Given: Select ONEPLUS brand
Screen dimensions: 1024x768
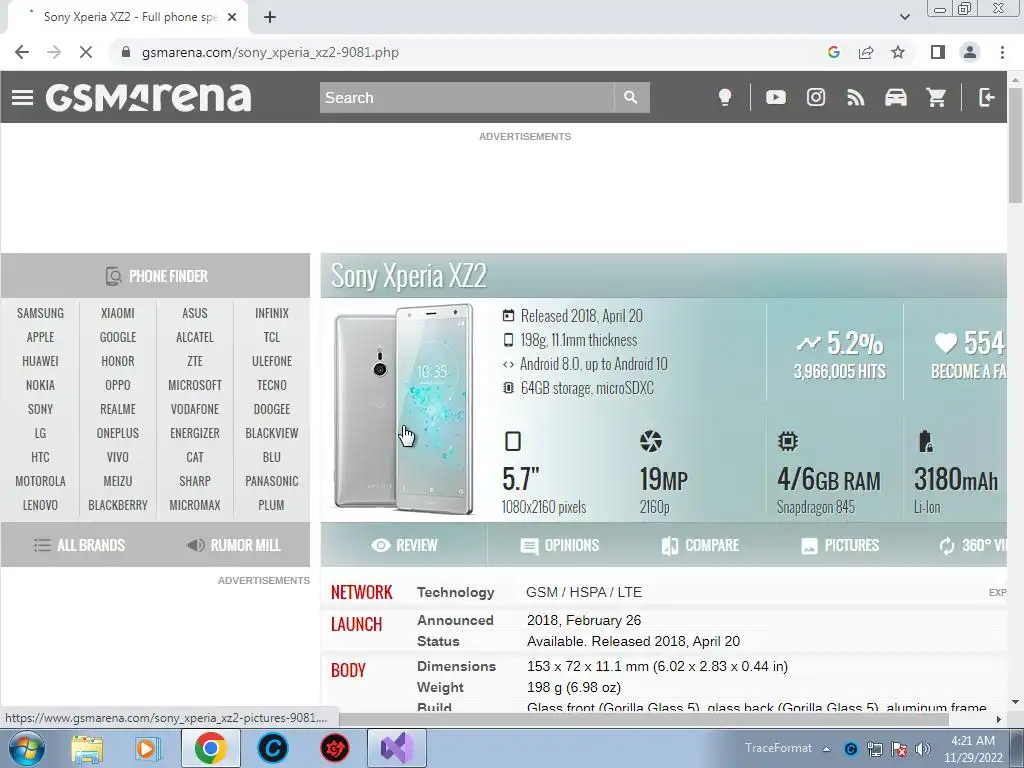Looking at the screenshot, I should pos(118,433).
